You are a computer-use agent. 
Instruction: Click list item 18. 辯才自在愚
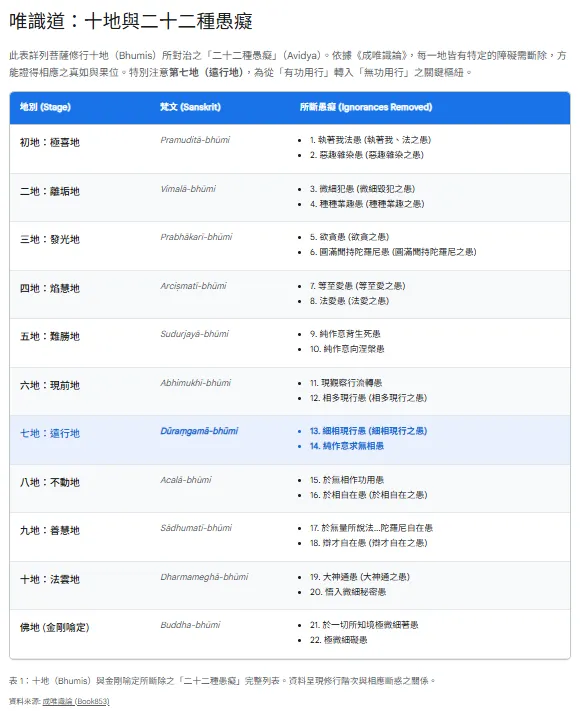point(369,543)
